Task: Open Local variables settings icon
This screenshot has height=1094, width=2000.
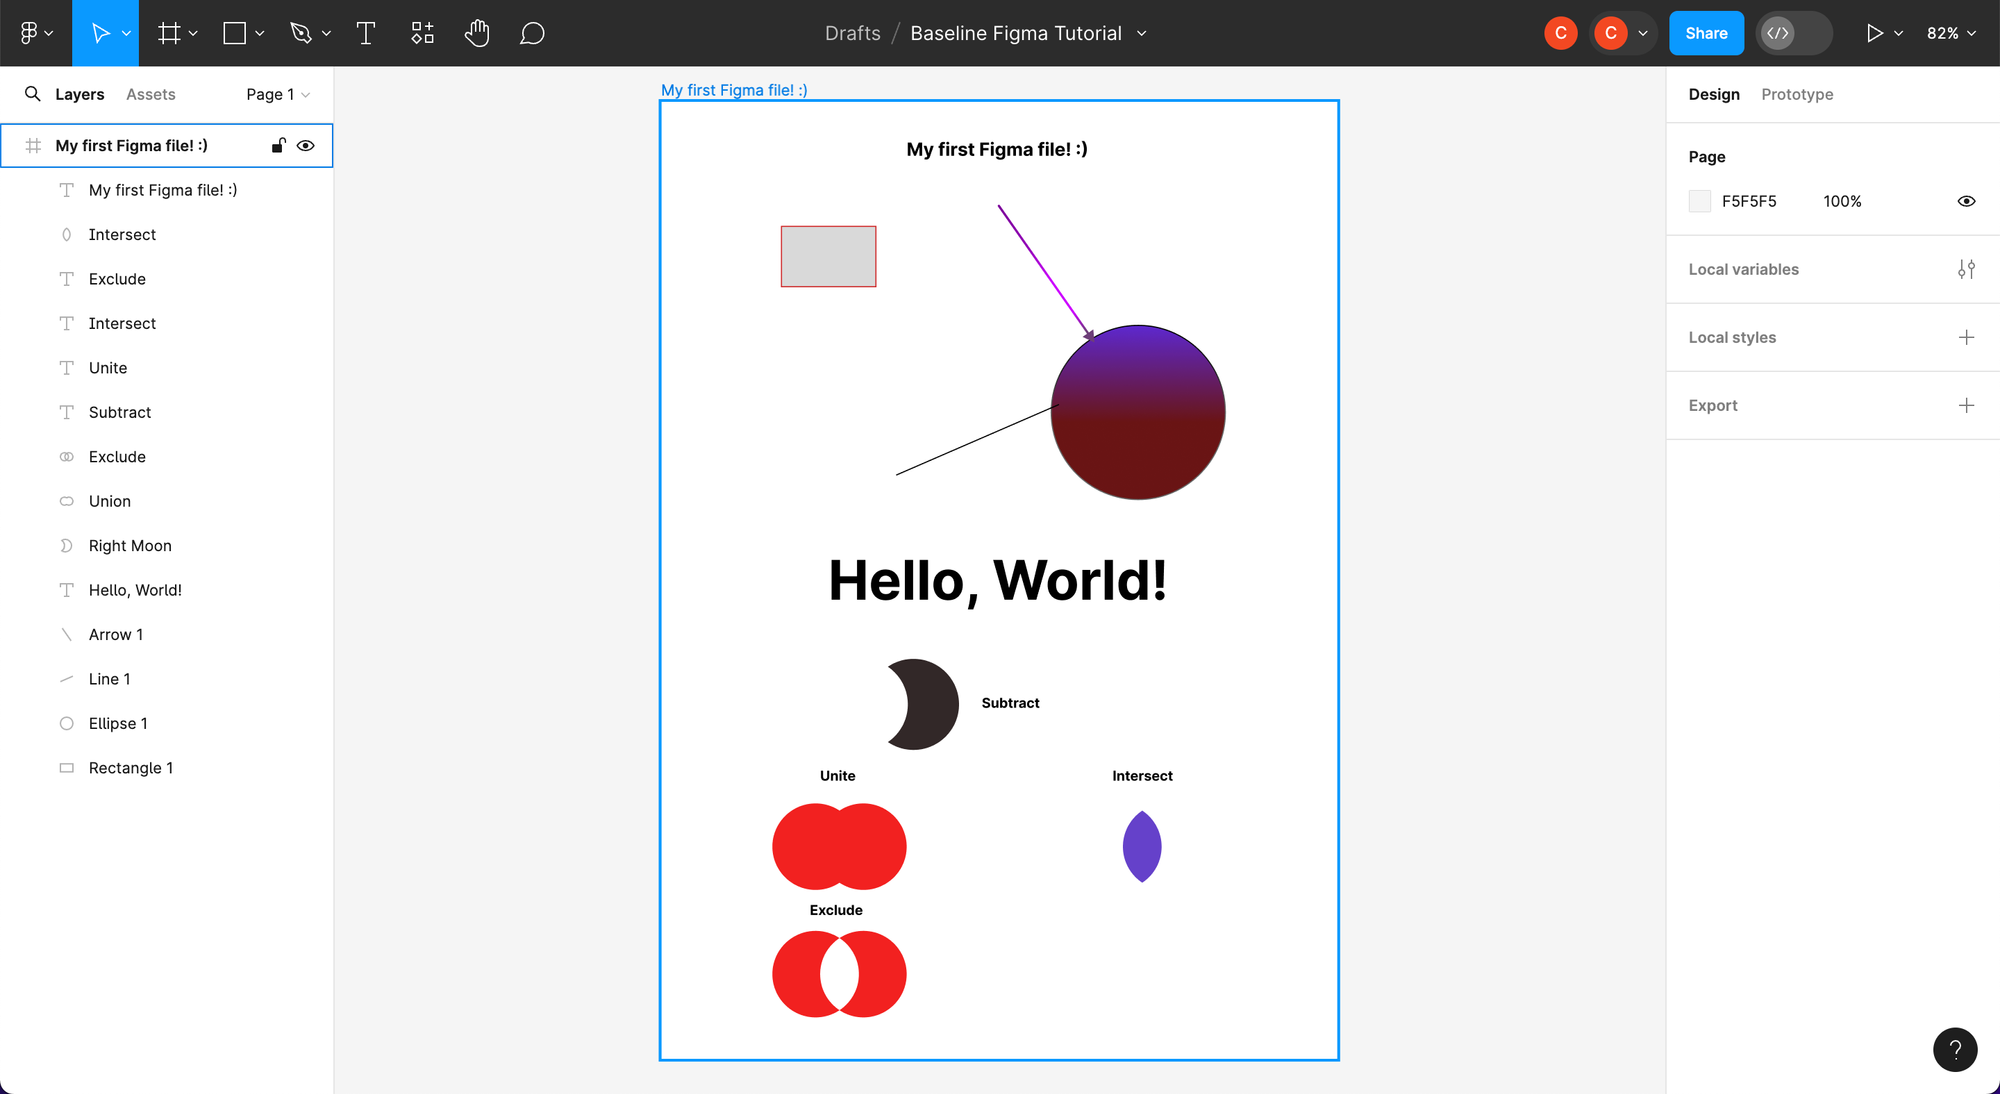Action: click(x=1966, y=269)
